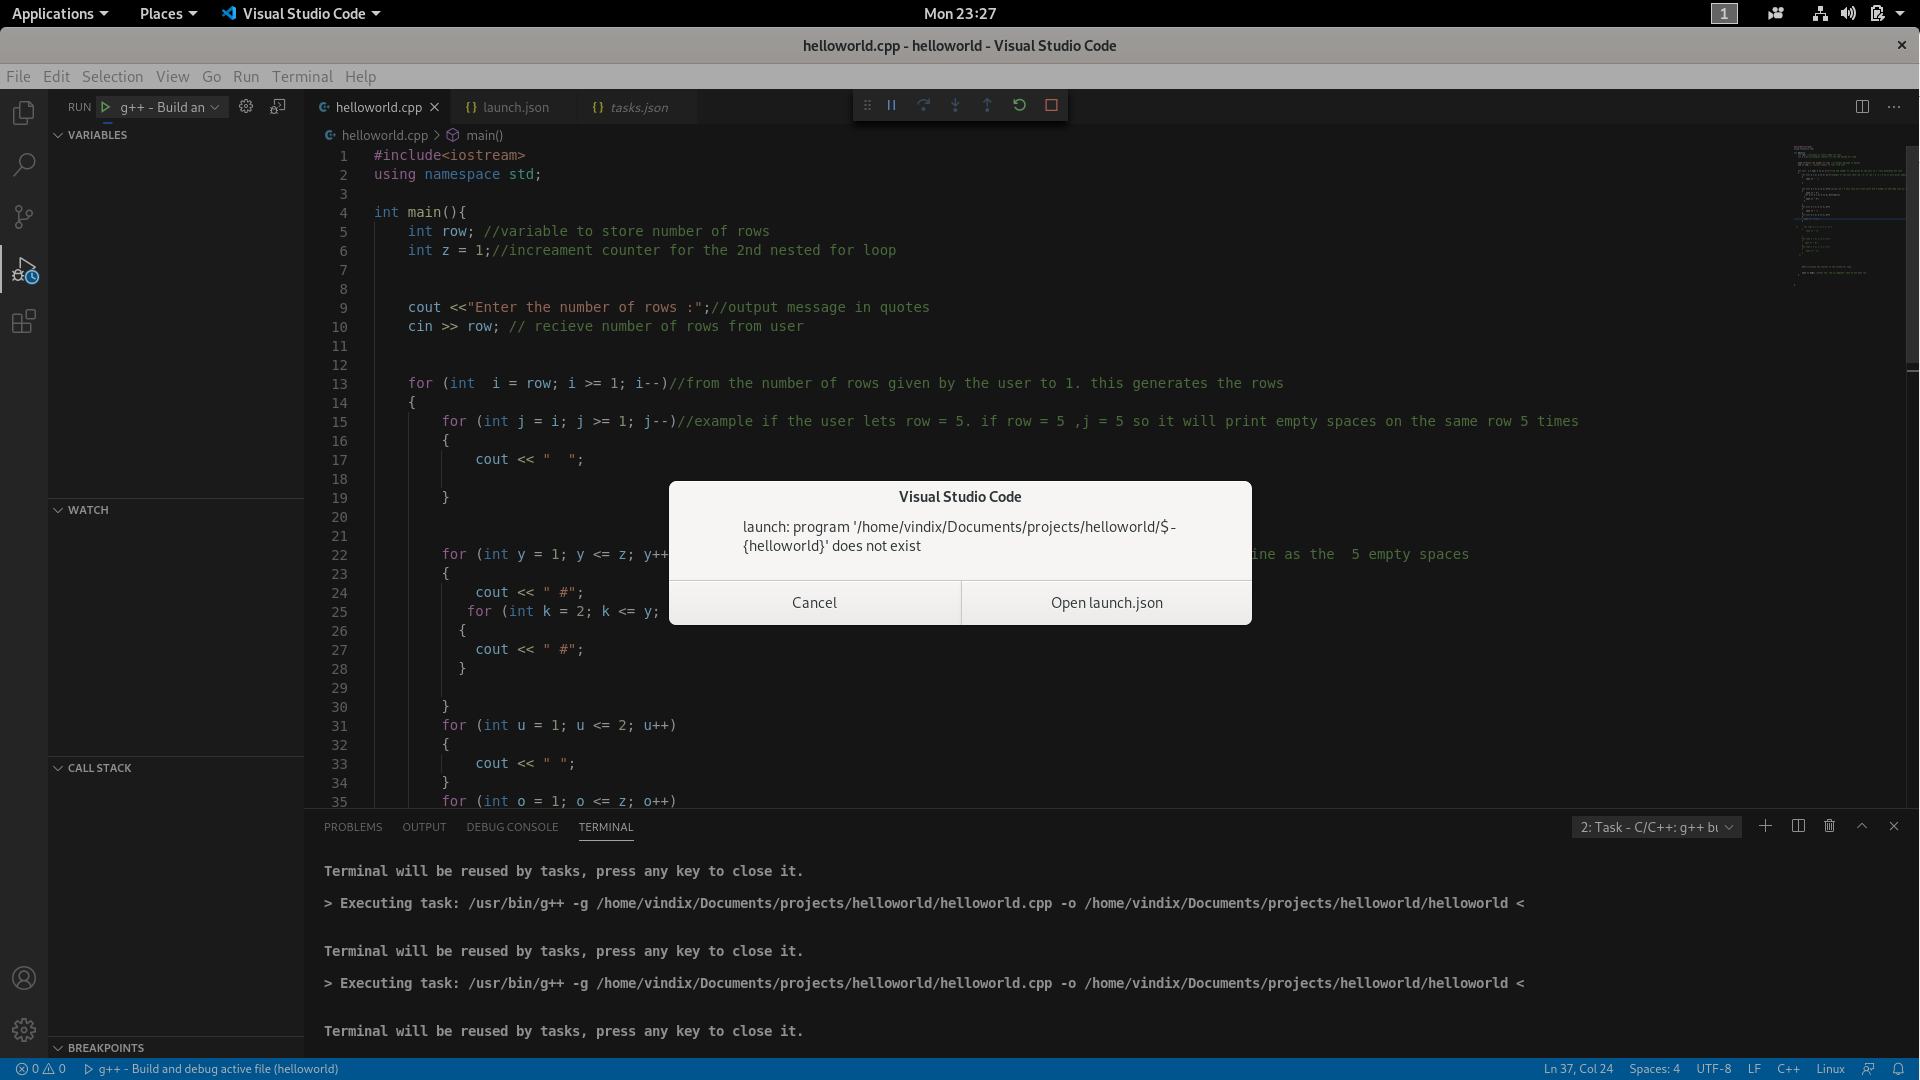Stop debugging via the red stop icon
Viewport: 1920px width, 1080px height.
[x=1051, y=105]
